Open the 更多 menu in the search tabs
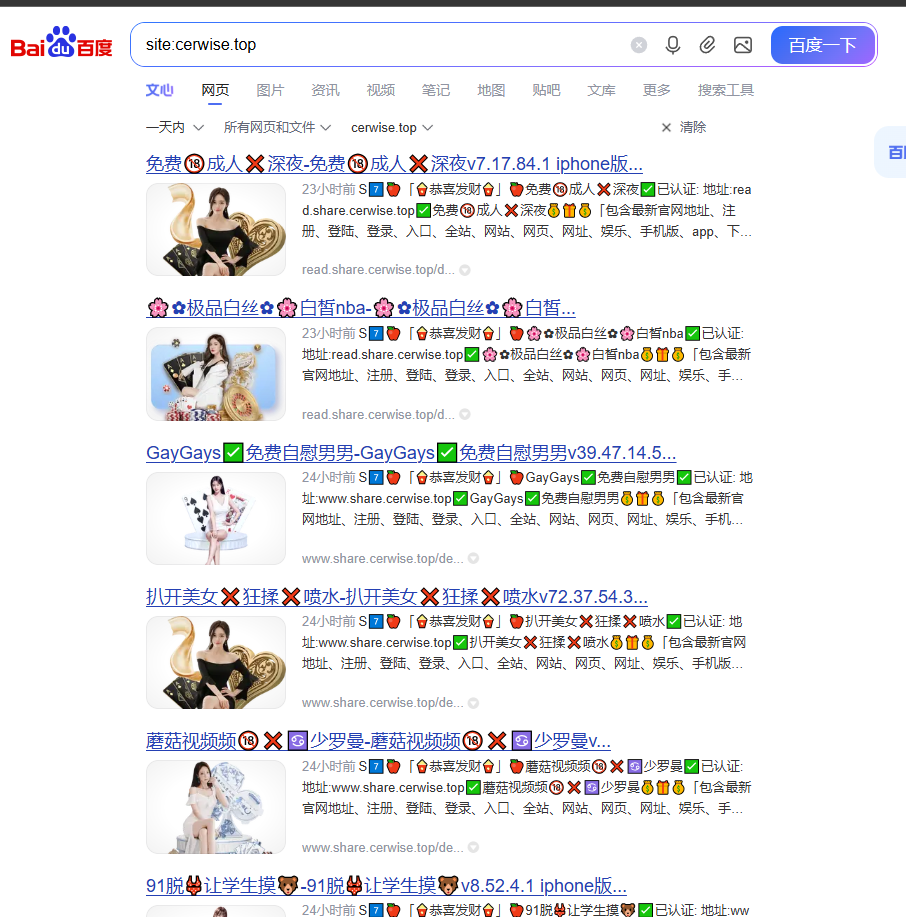 [657, 90]
